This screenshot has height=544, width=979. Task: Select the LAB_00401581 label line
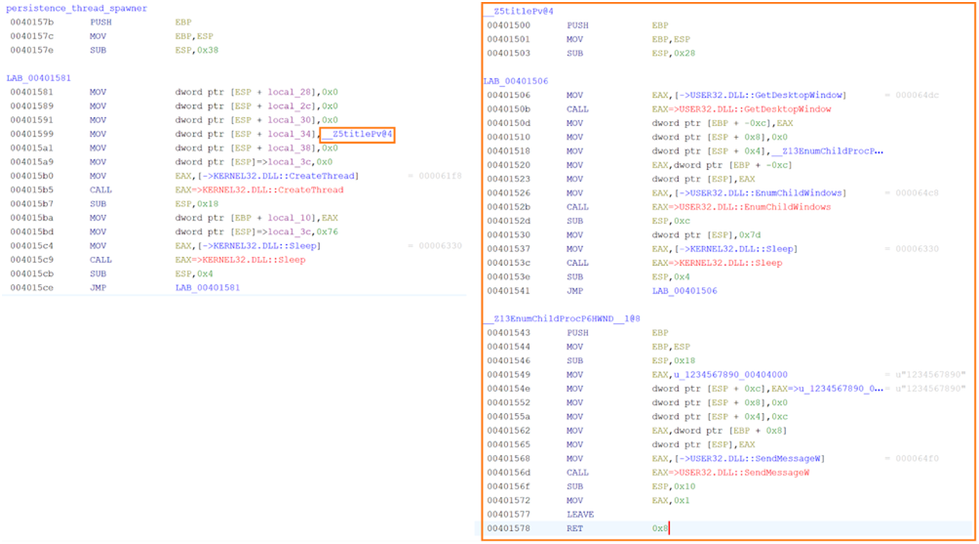(x=39, y=78)
